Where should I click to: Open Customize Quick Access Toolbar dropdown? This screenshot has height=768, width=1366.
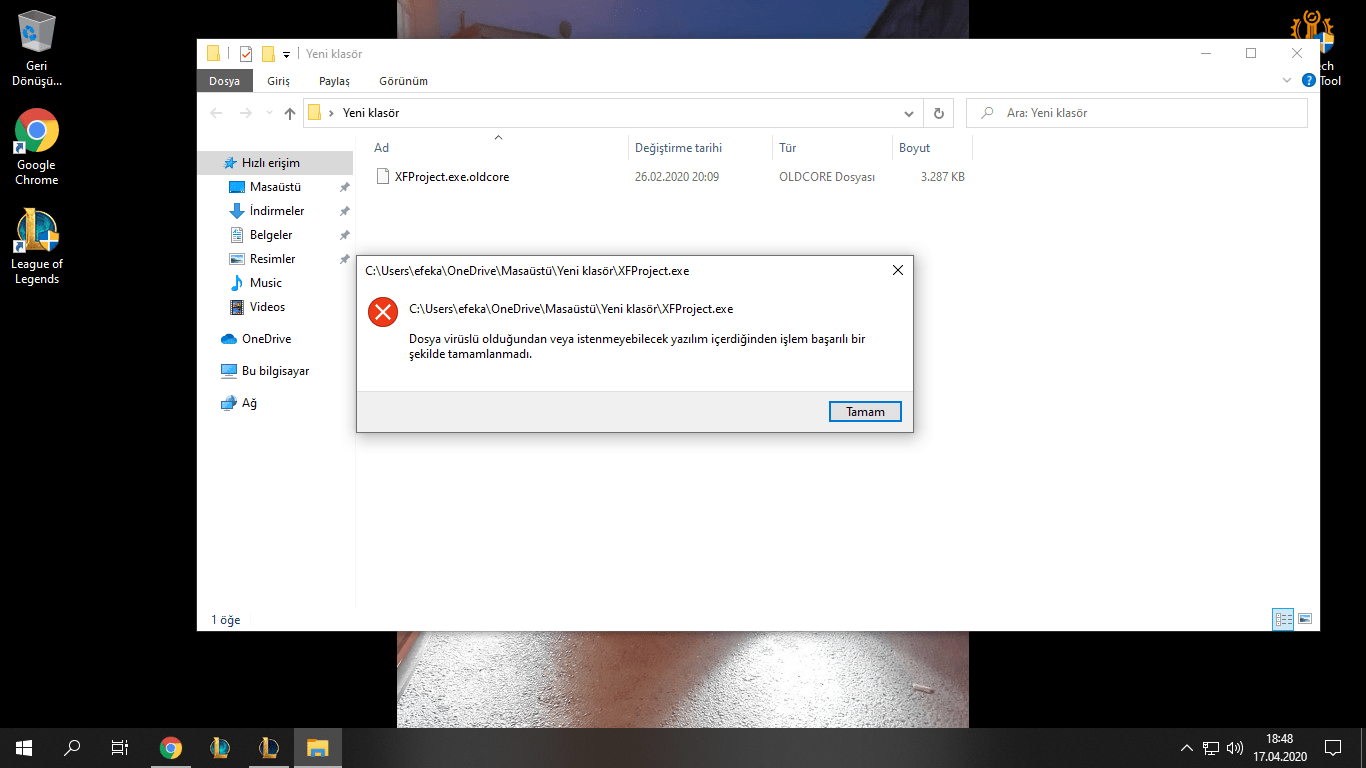coord(286,54)
